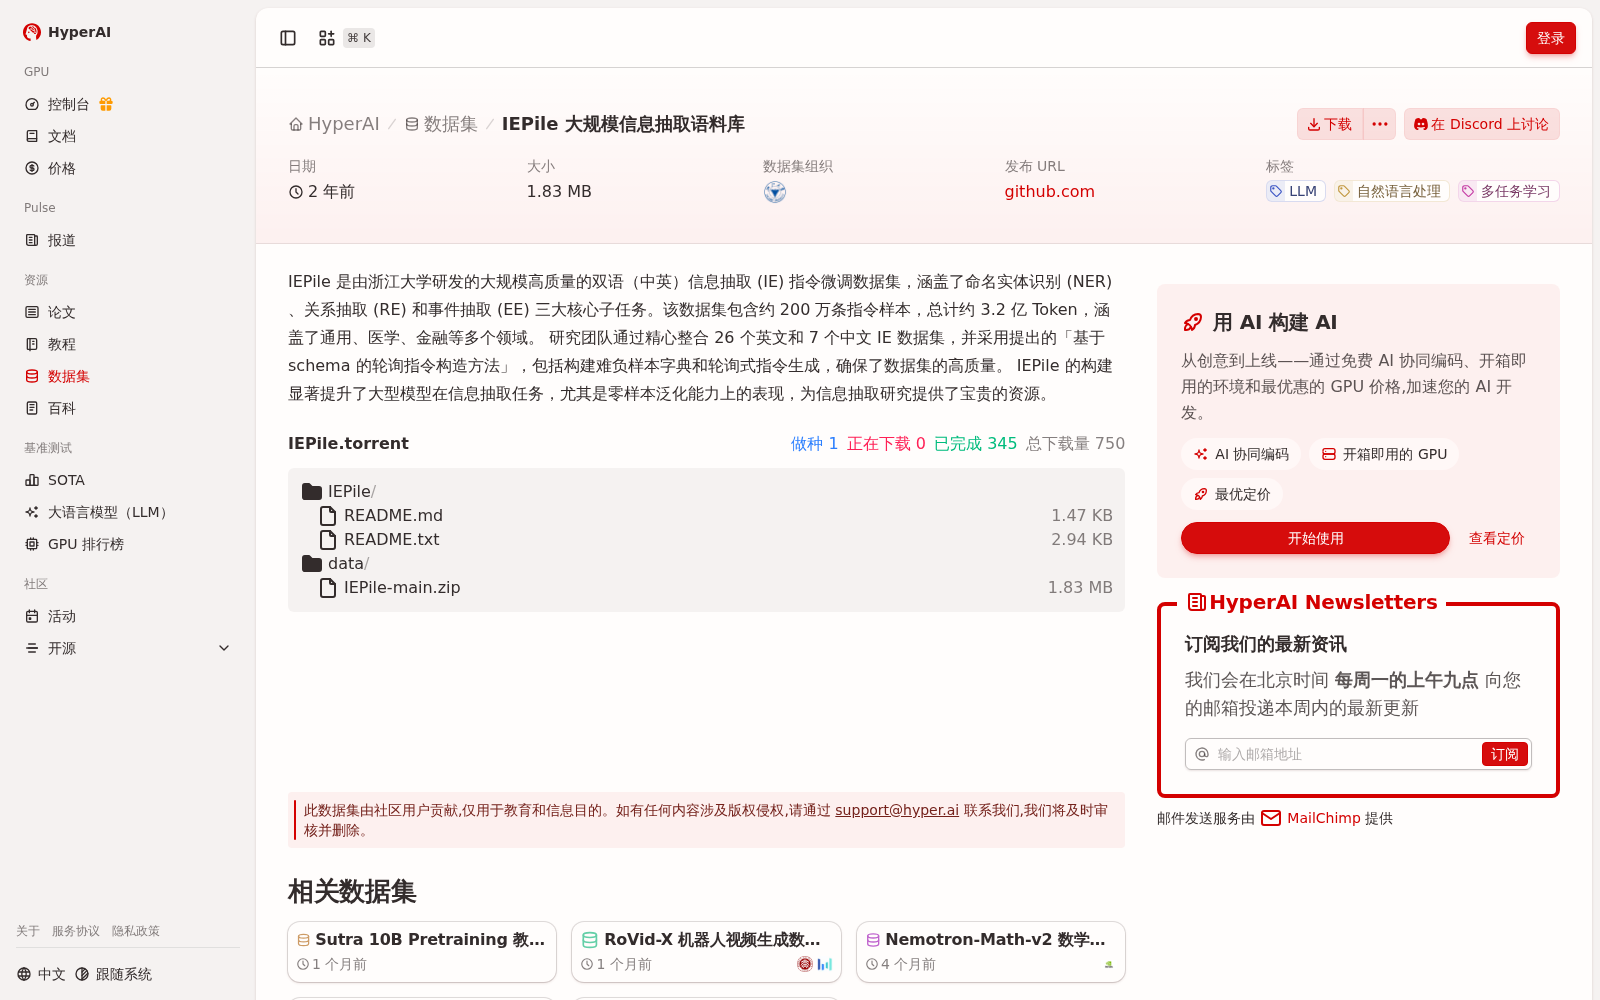This screenshot has width=1600, height=1000.
Task: Click the support@hyper.ai email link
Action: (897, 810)
